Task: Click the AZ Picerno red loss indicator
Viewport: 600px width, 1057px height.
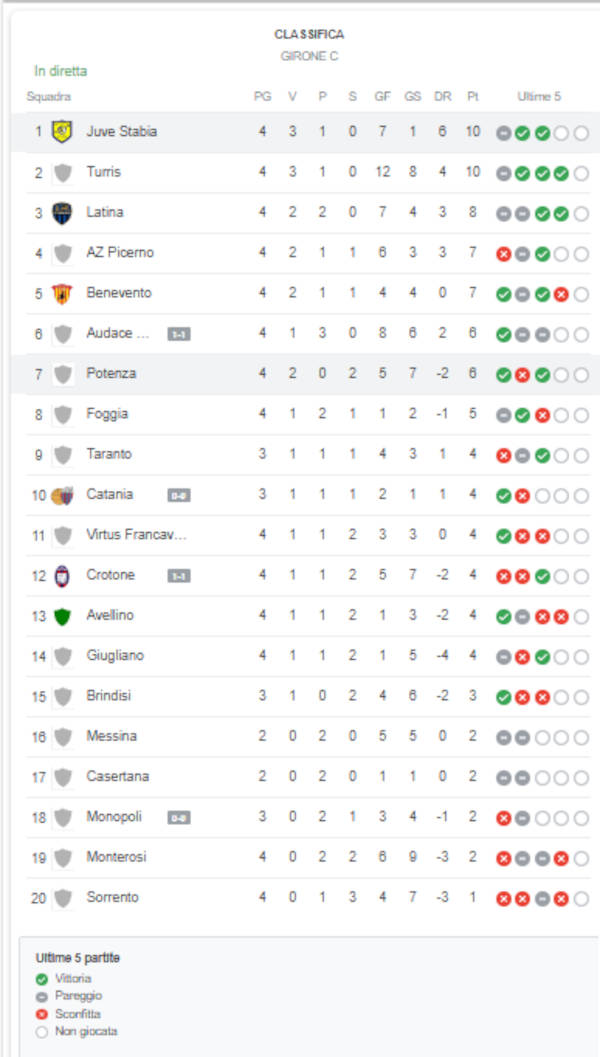Action: click(x=504, y=254)
